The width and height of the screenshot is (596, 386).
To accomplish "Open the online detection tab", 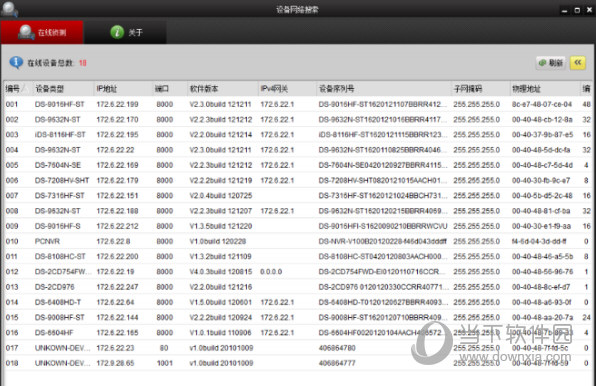I will (42, 32).
